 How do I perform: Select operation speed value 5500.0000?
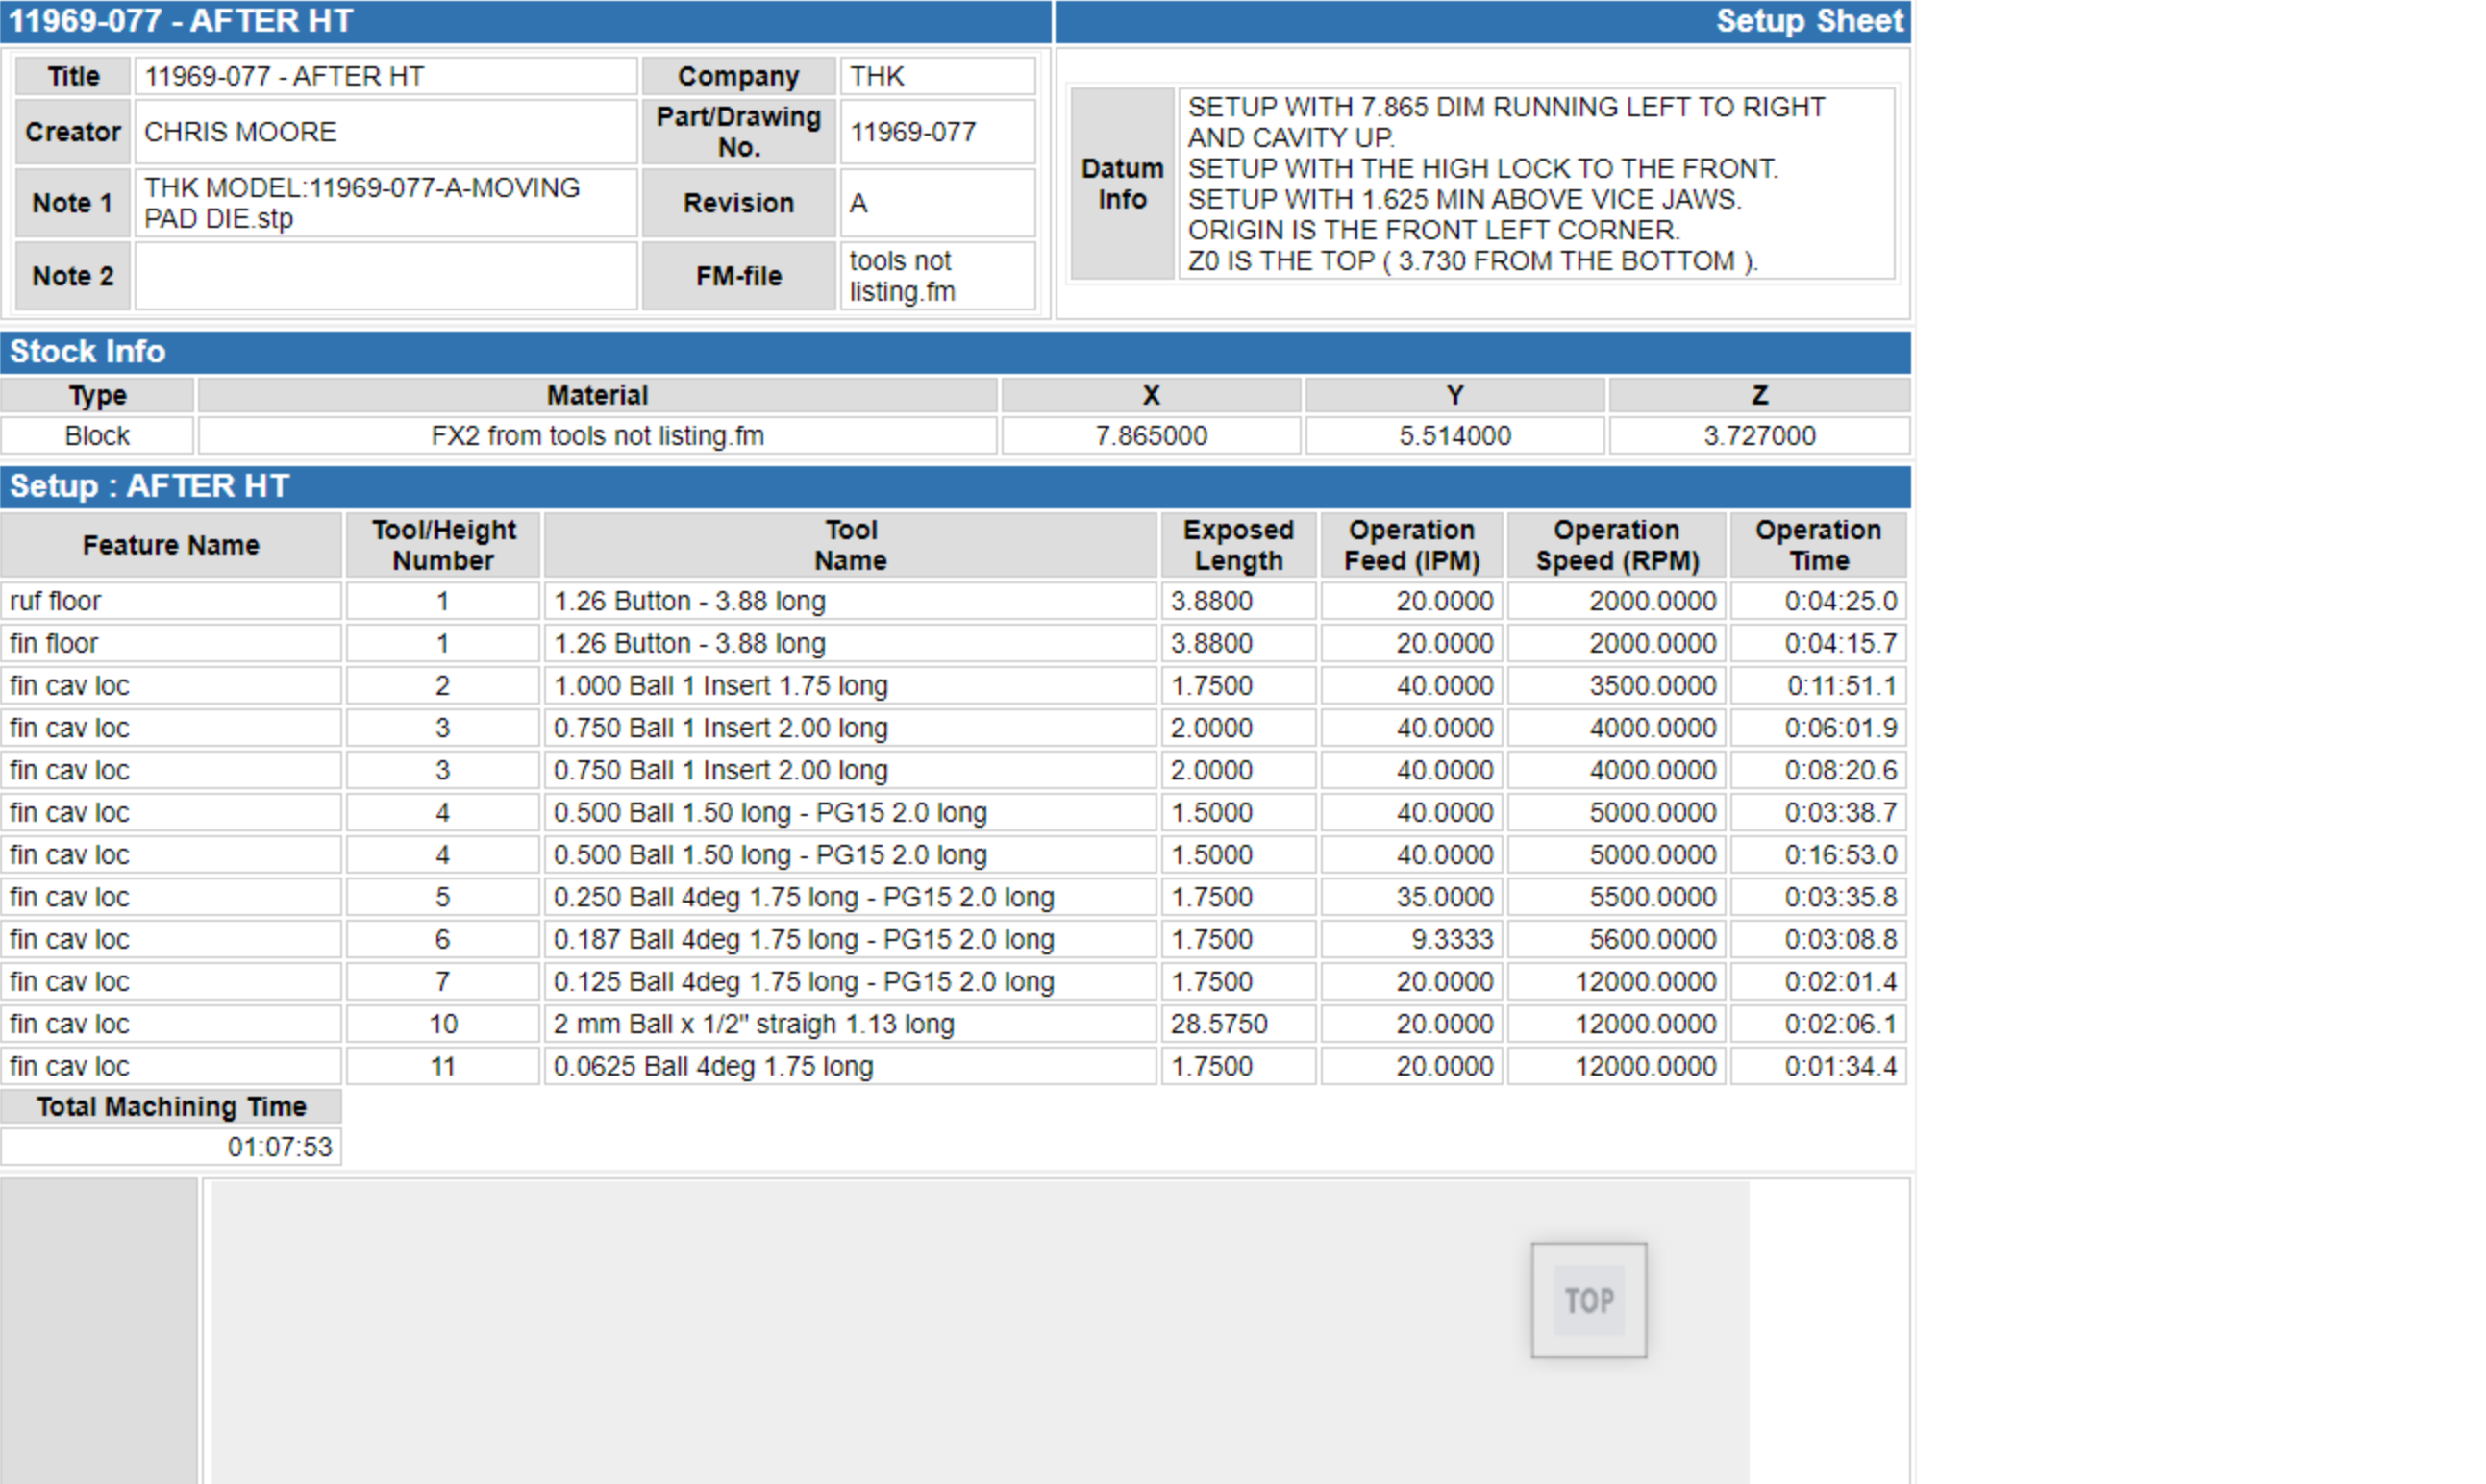click(1617, 897)
